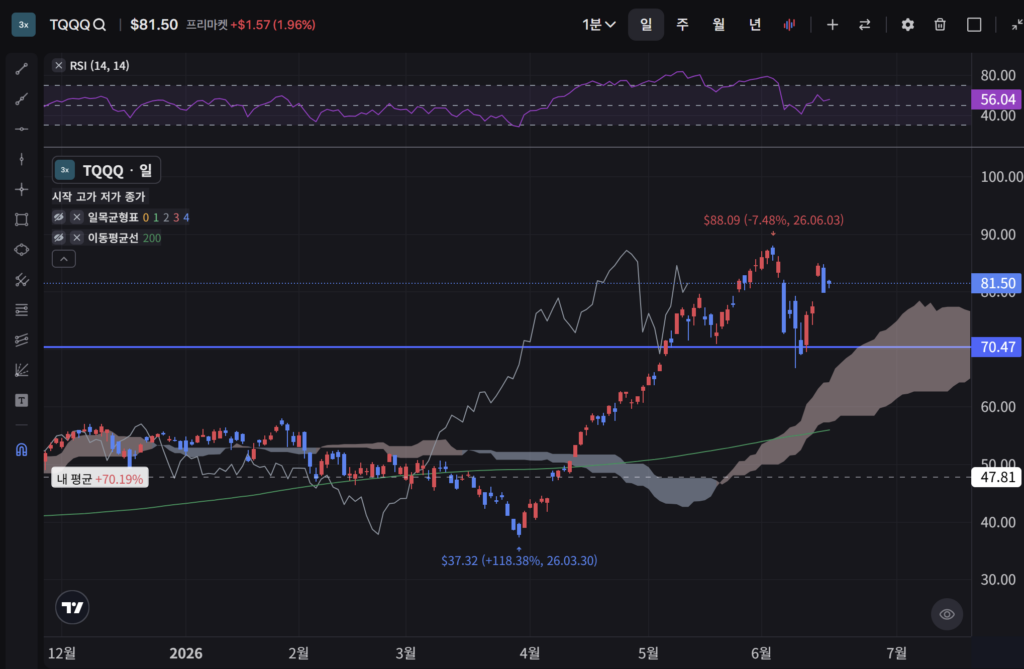The height and width of the screenshot is (669, 1024).
Task: Switch to the monthly (월) timeframe
Action: 718,25
